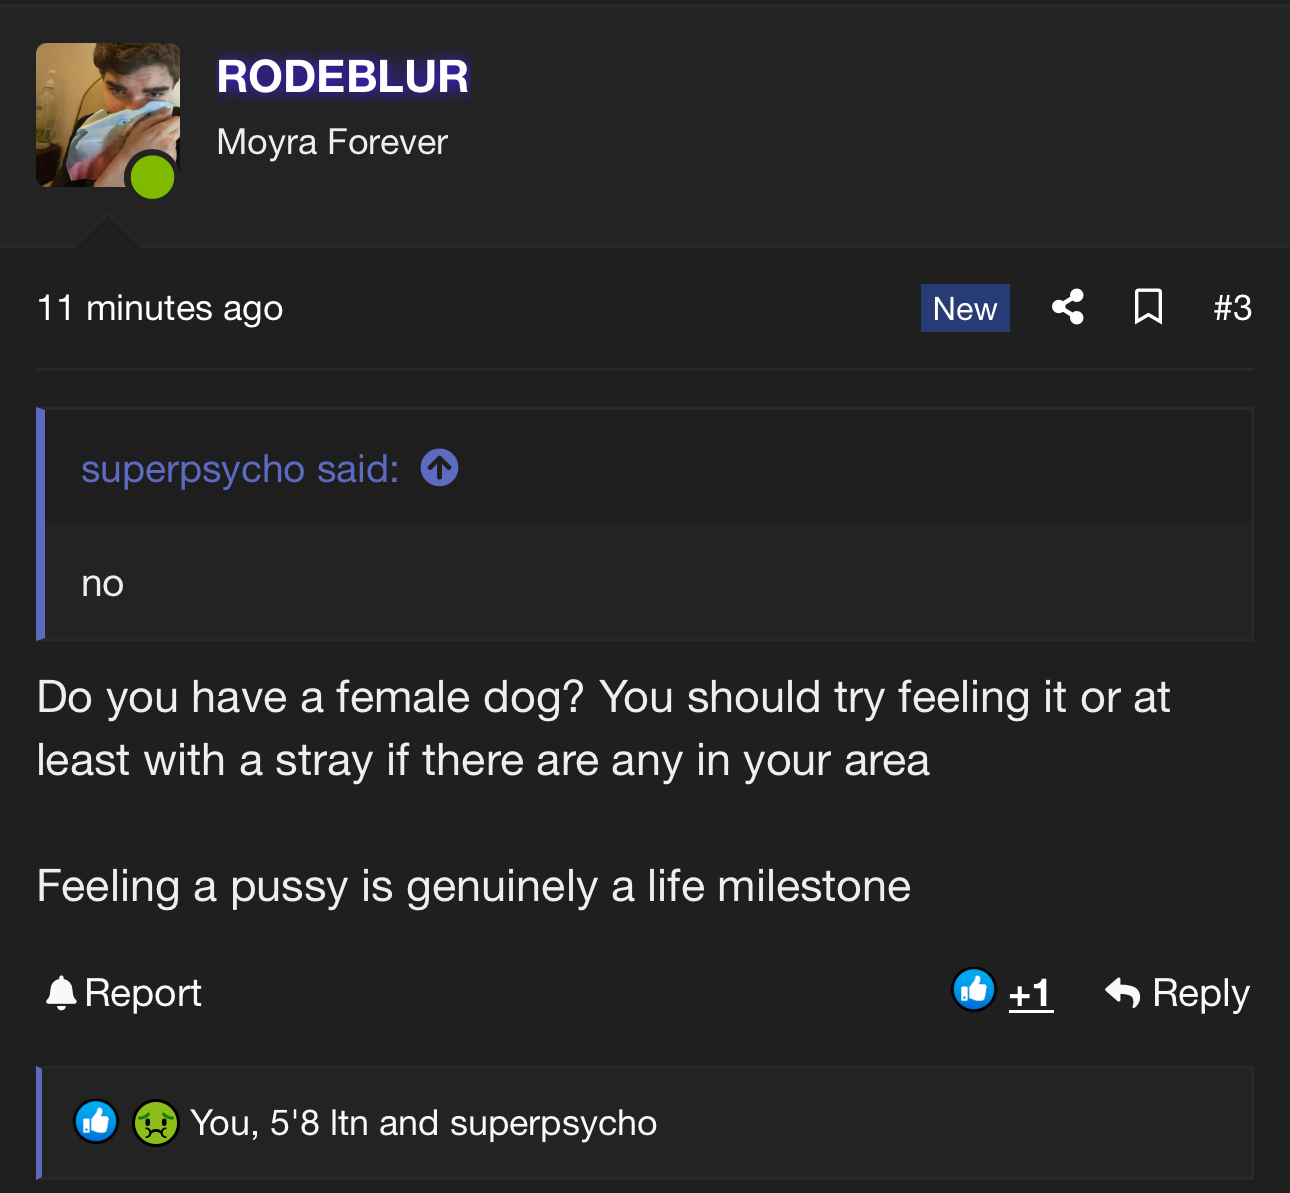
Task: Click the Reply text button
Action: tap(1201, 993)
